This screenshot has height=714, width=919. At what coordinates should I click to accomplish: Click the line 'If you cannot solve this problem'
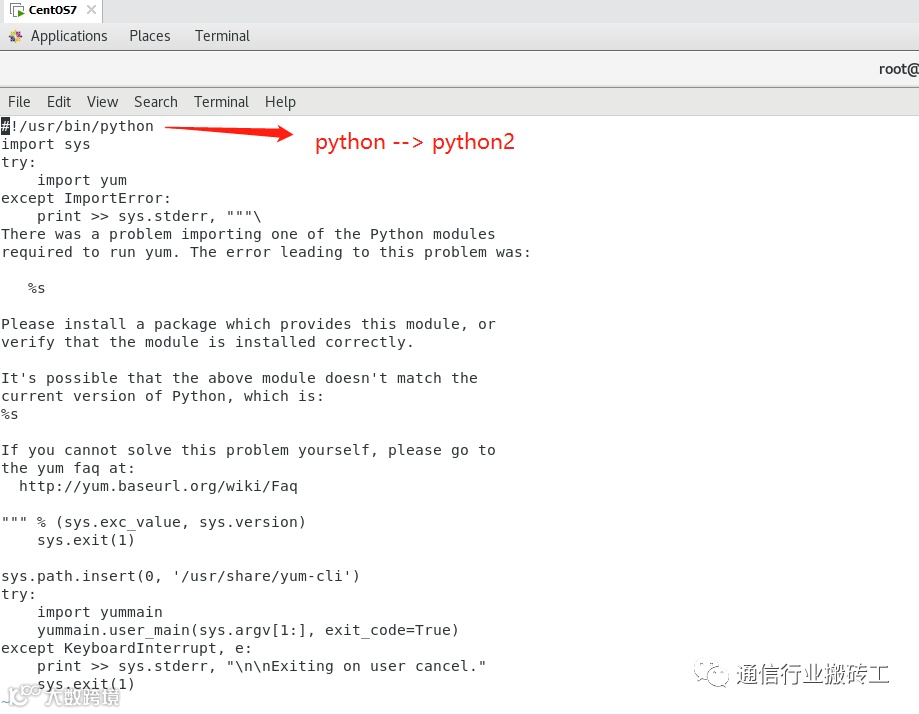click(x=248, y=450)
